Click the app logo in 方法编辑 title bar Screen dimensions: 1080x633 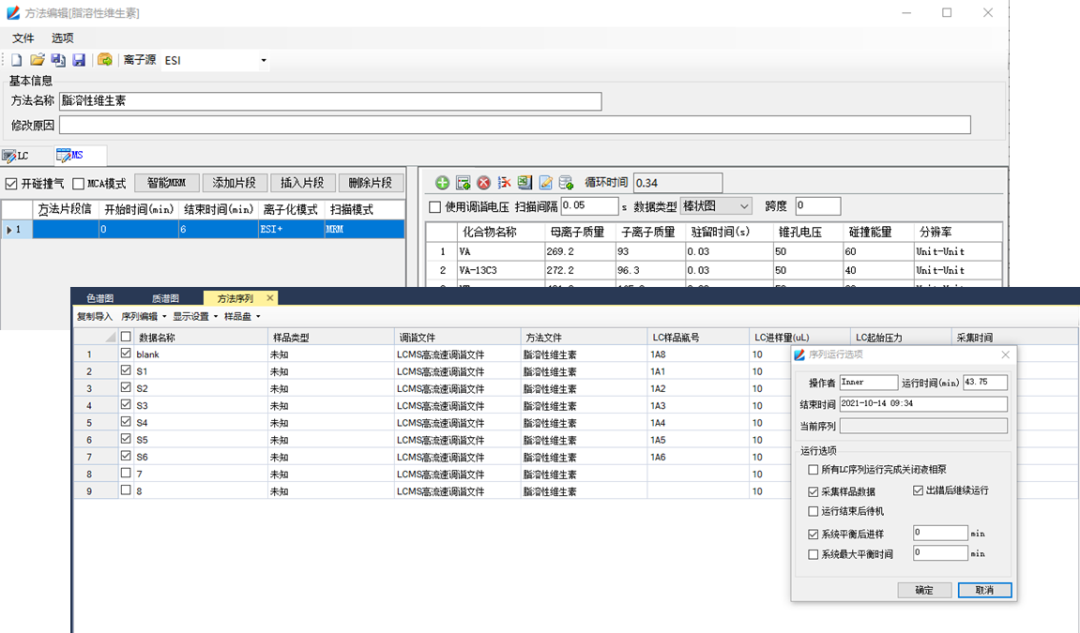click(x=13, y=12)
